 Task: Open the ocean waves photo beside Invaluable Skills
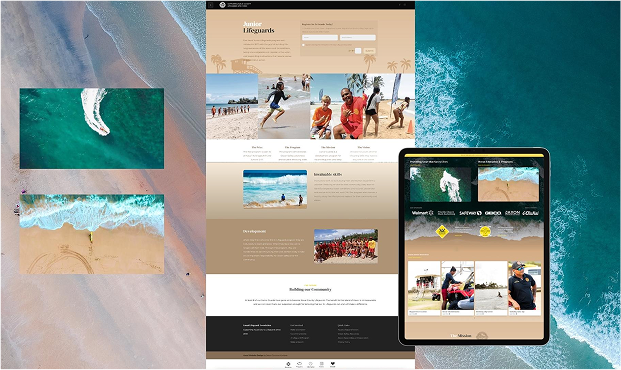tap(275, 189)
